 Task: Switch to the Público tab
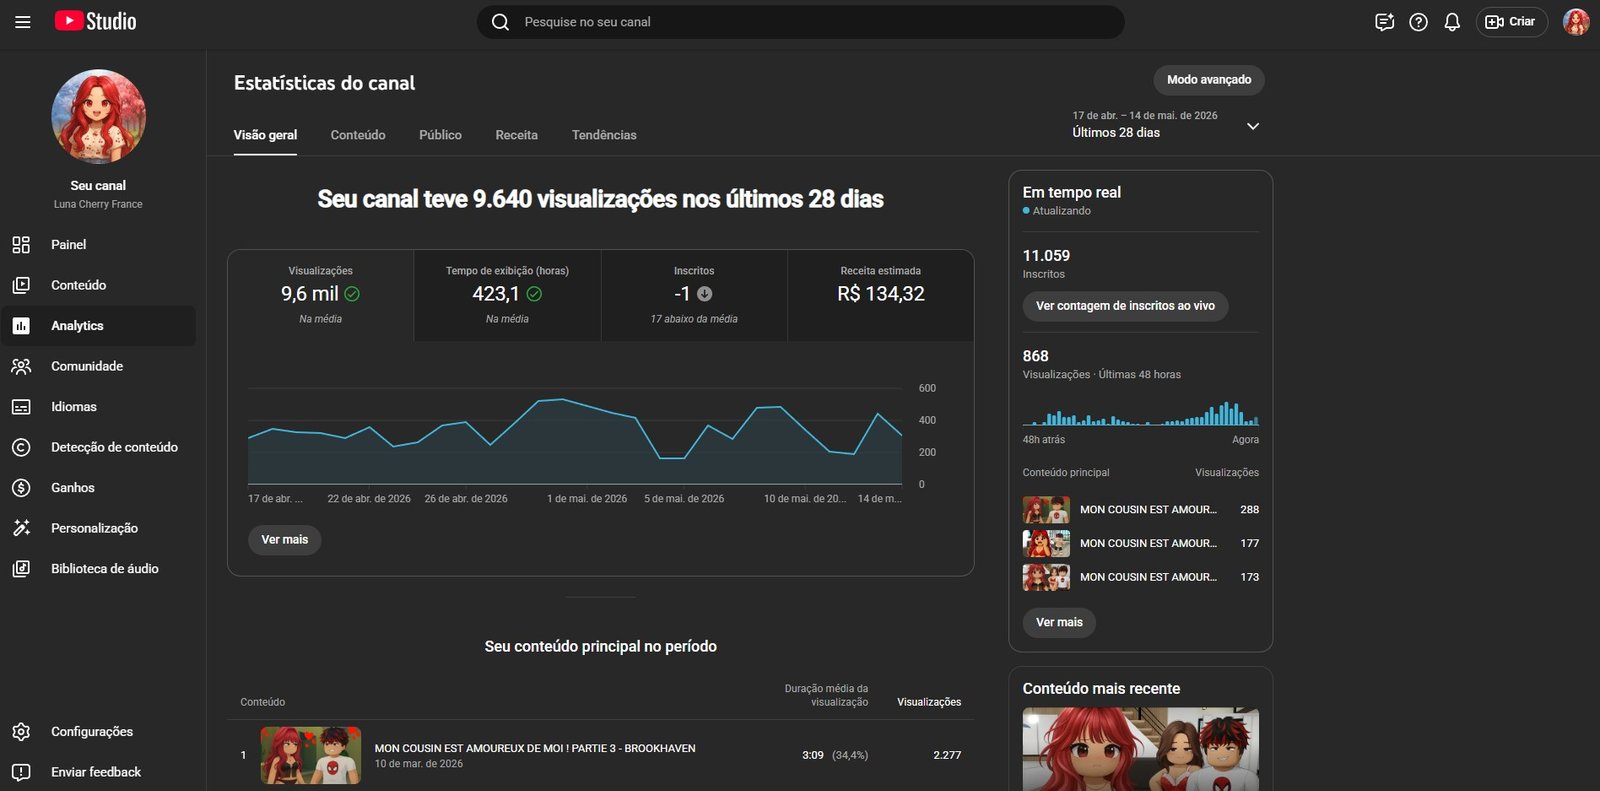[440, 135]
